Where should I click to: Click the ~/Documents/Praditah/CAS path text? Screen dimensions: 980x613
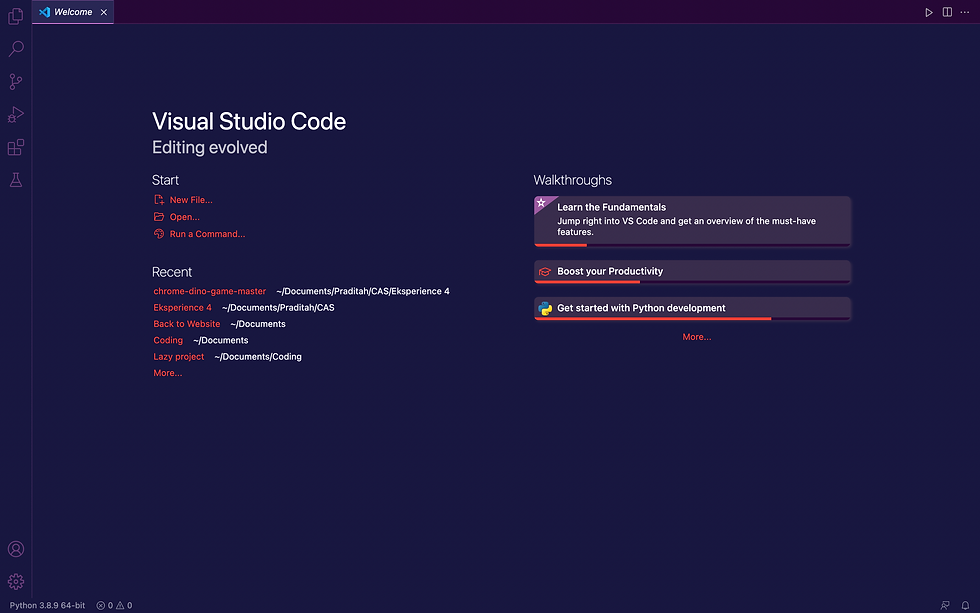(x=278, y=307)
